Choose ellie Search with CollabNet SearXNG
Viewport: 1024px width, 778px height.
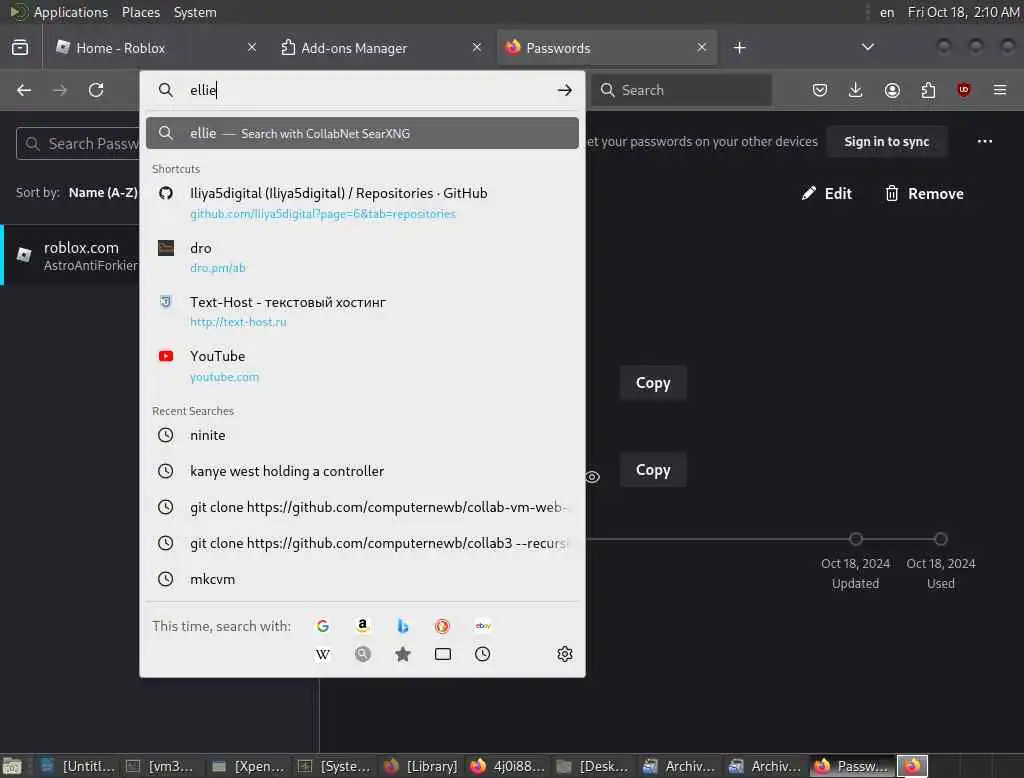[362, 133]
